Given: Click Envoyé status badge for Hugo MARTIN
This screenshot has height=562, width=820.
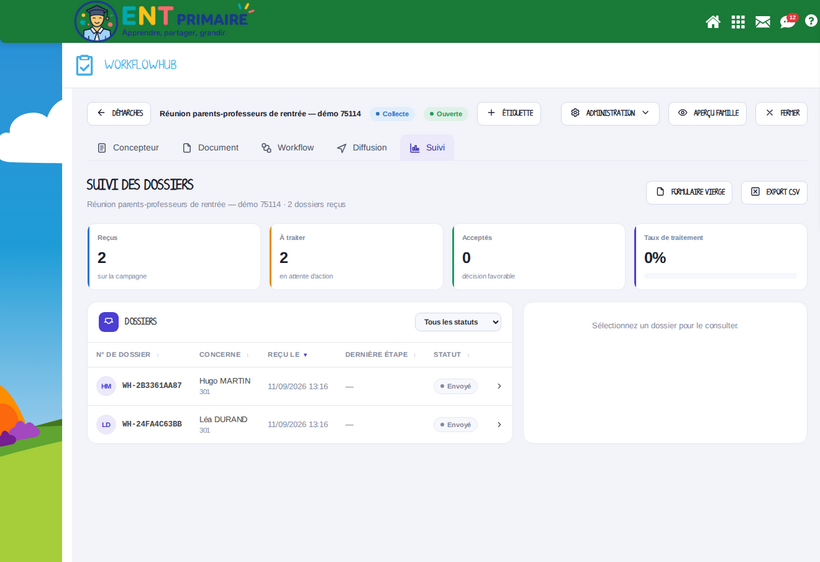Looking at the screenshot, I should click(455, 386).
